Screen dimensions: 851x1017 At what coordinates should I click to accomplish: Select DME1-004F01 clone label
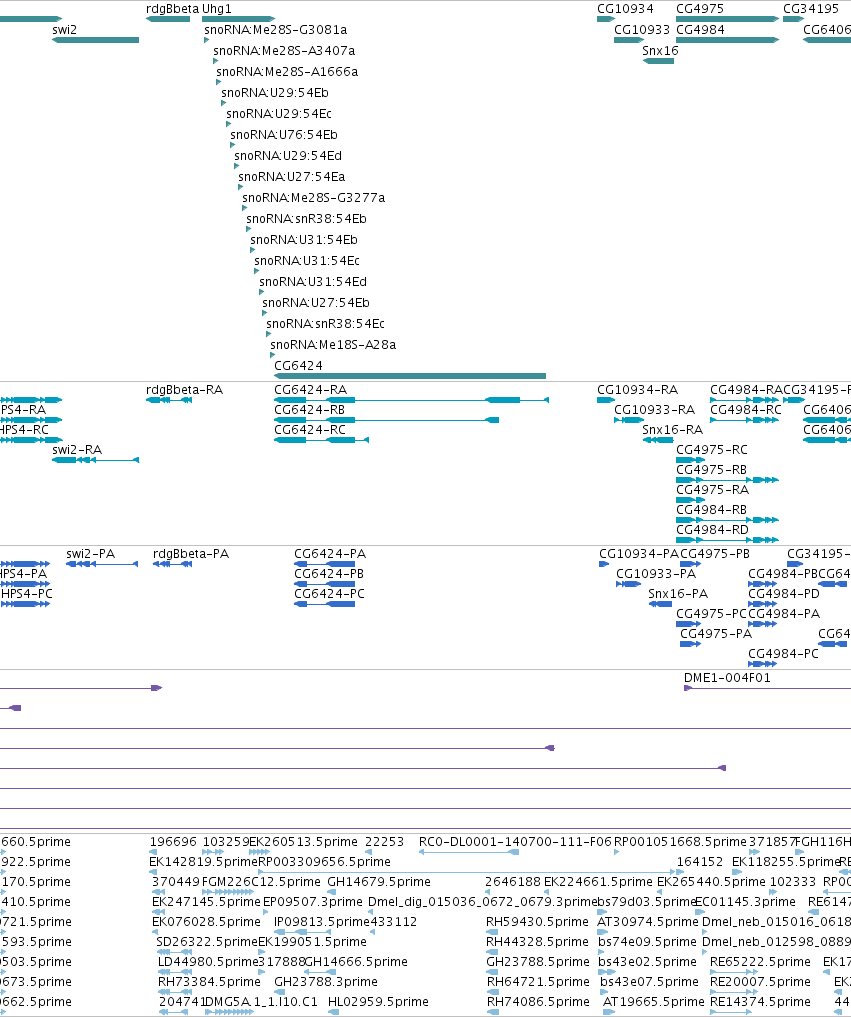(x=727, y=678)
